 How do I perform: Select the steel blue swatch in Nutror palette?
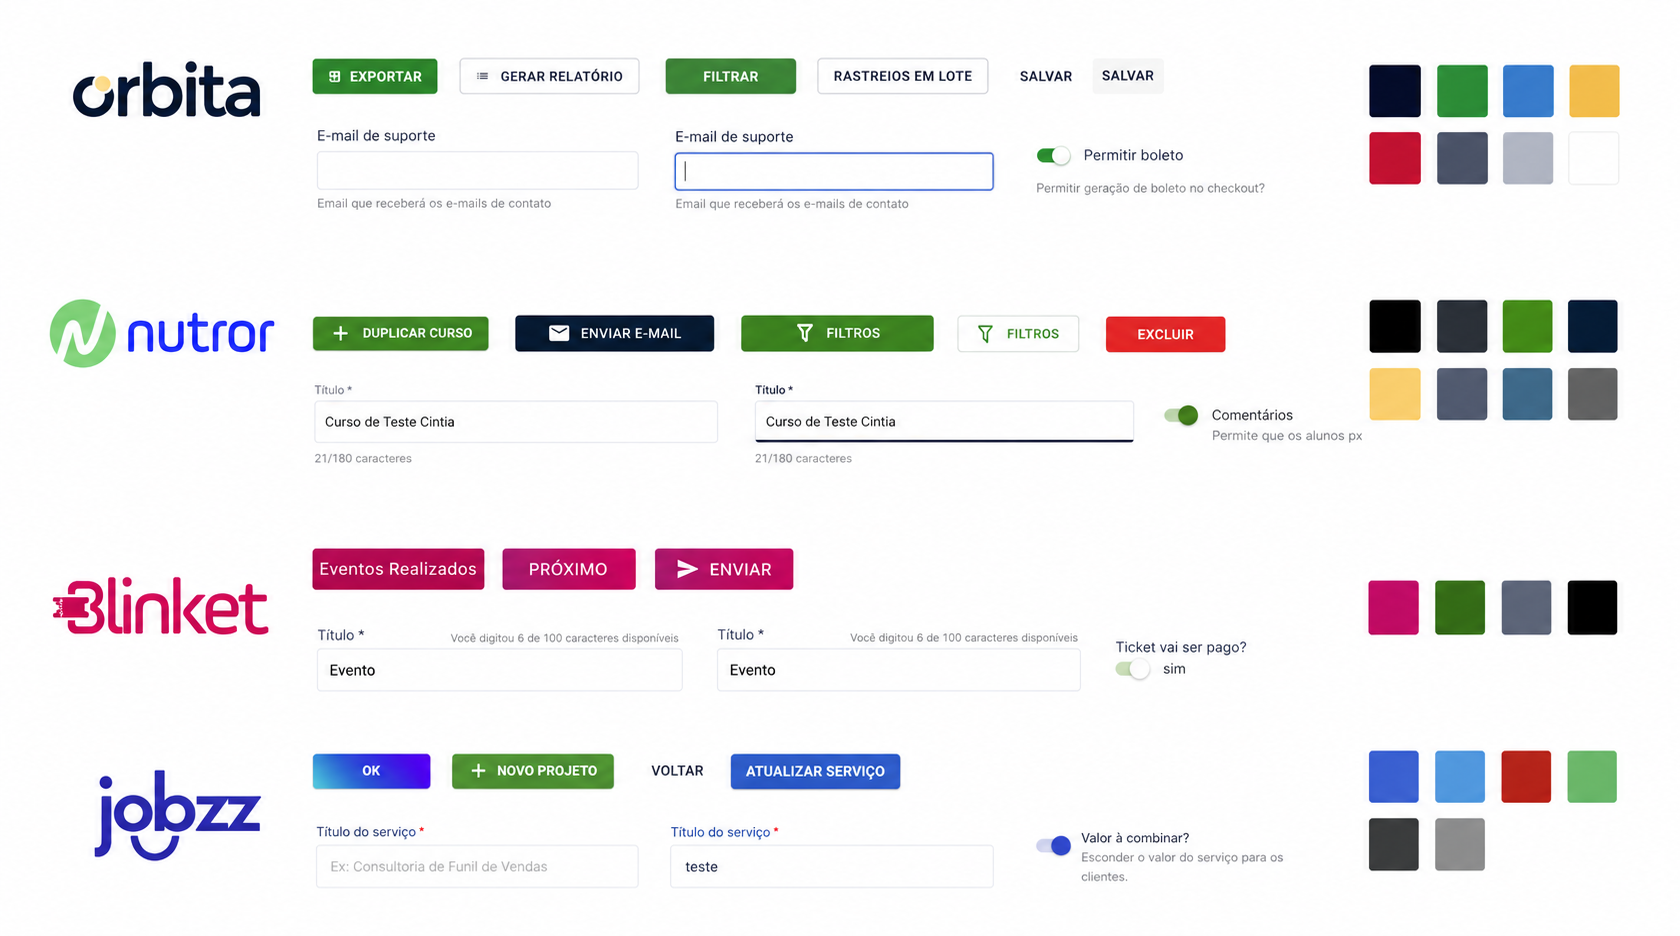(1527, 394)
